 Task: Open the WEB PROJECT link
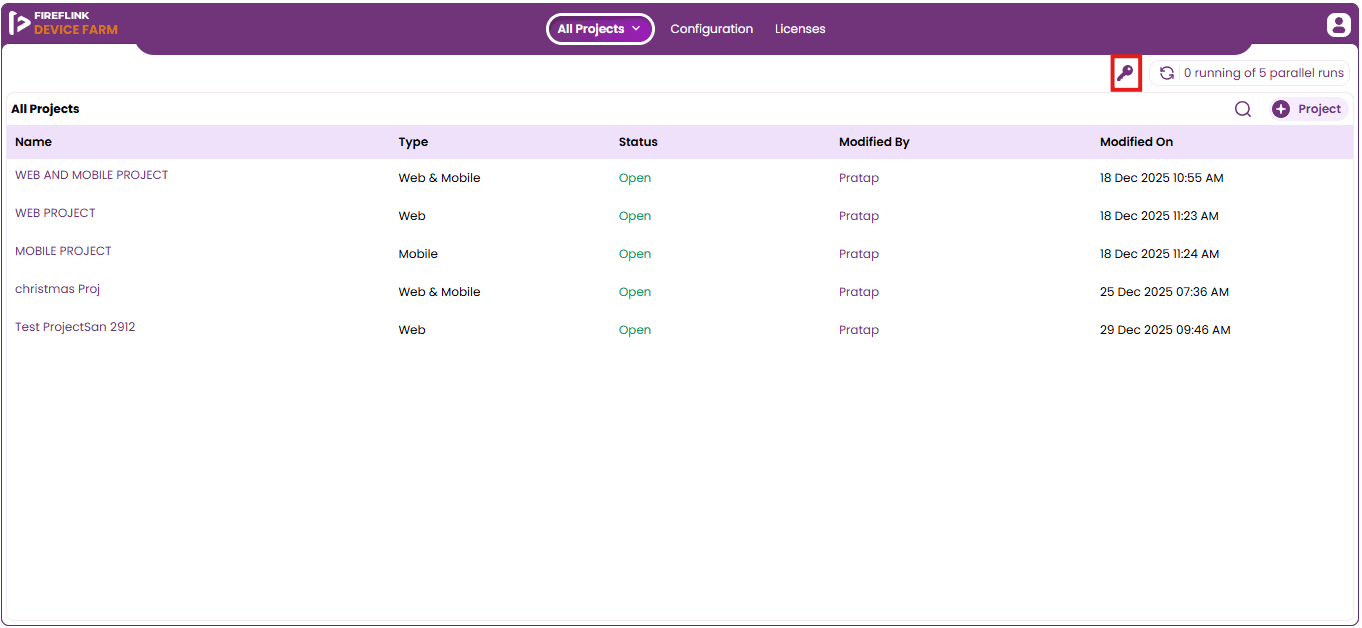point(55,213)
